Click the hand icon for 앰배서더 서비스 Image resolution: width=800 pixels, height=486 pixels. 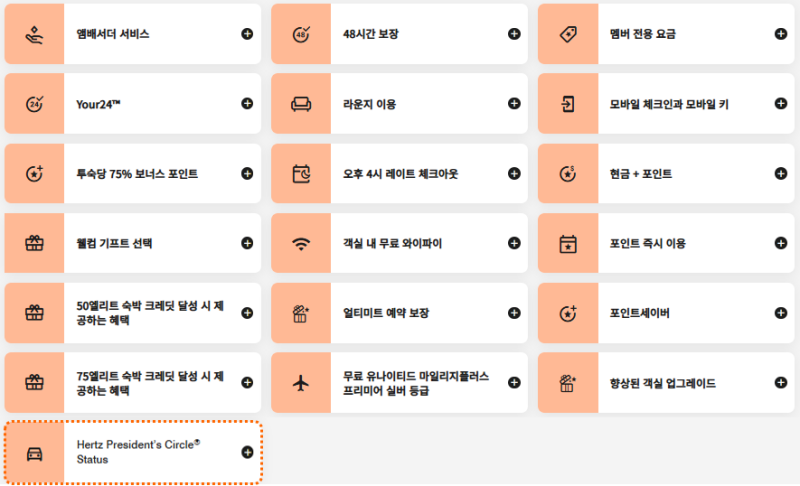34,35
